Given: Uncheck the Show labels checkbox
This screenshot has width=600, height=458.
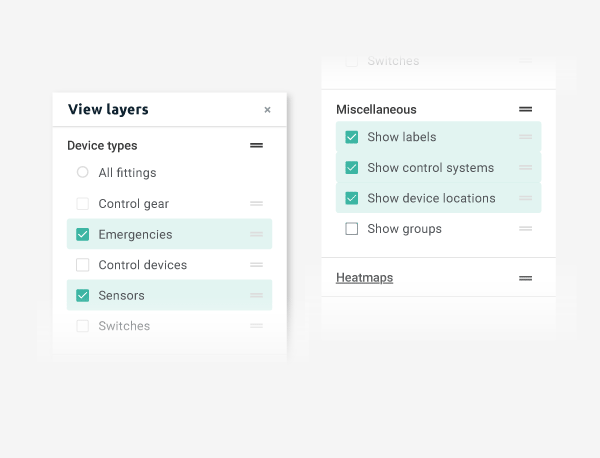Looking at the screenshot, I should click(x=352, y=137).
